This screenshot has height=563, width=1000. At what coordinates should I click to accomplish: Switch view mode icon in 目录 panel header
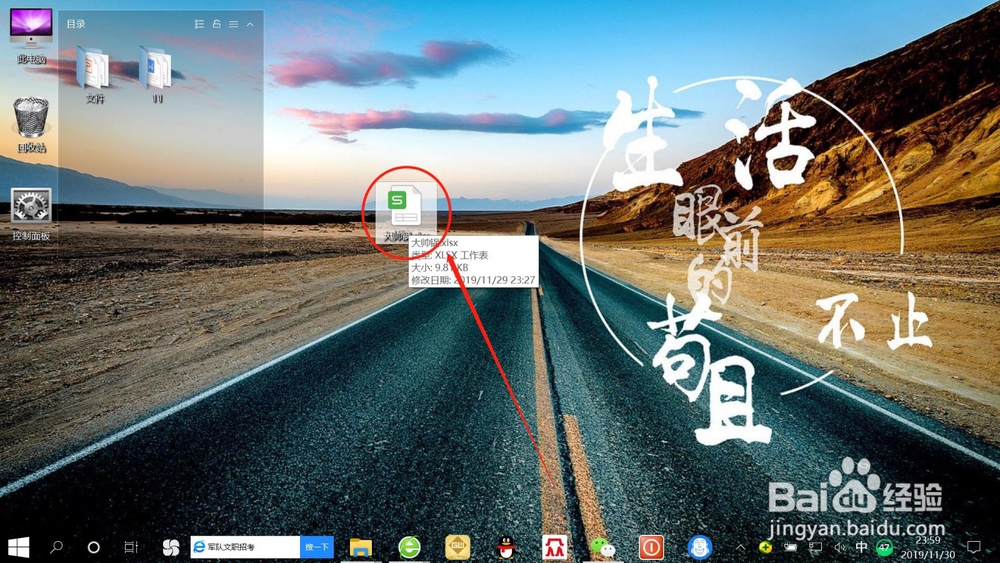tap(200, 24)
